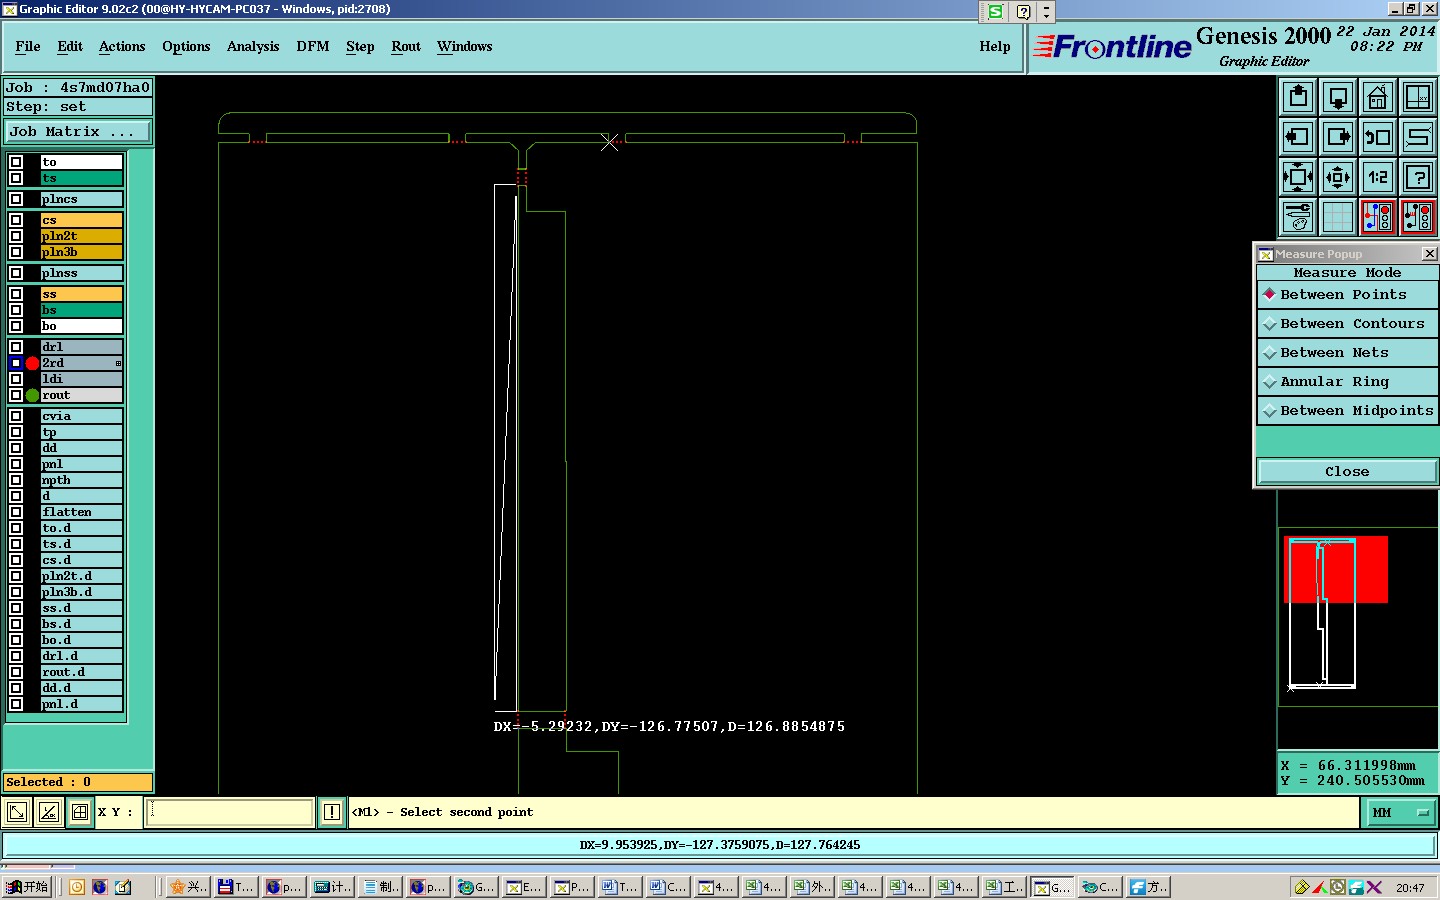Click Close in Measure Popup
1440x900 pixels.
(x=1347, y=472)
